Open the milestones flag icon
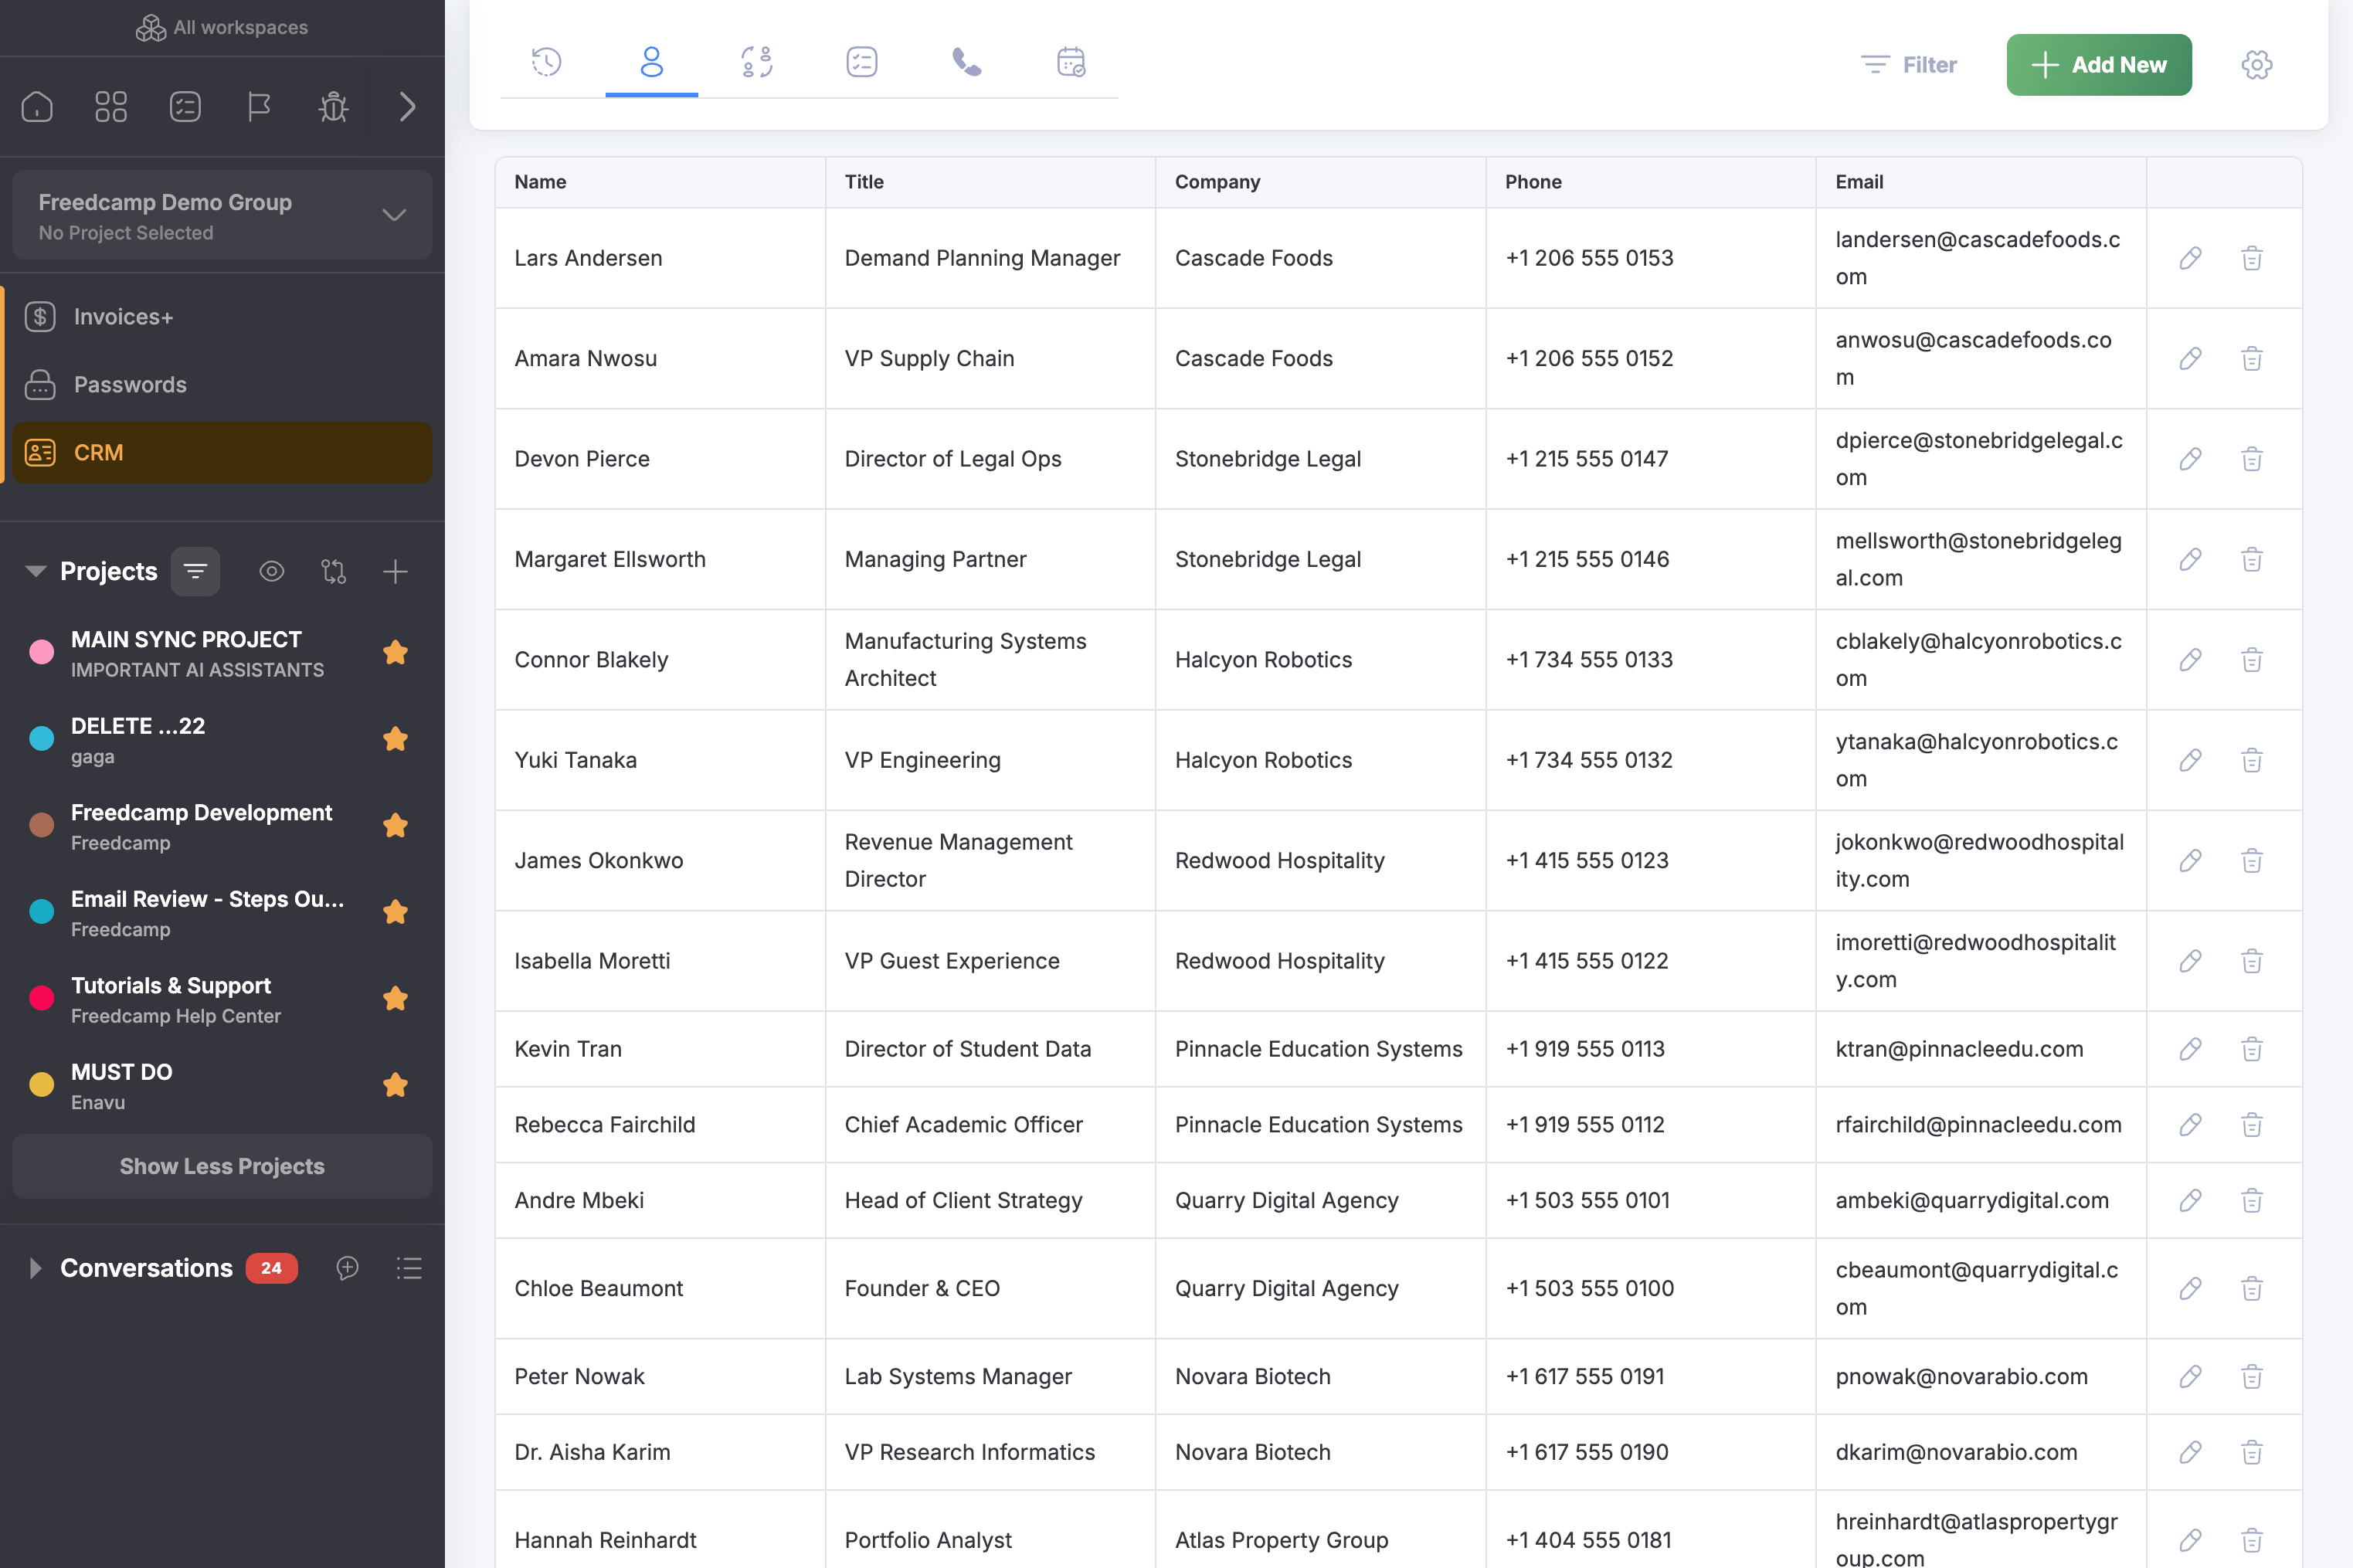 coord(259,106)
